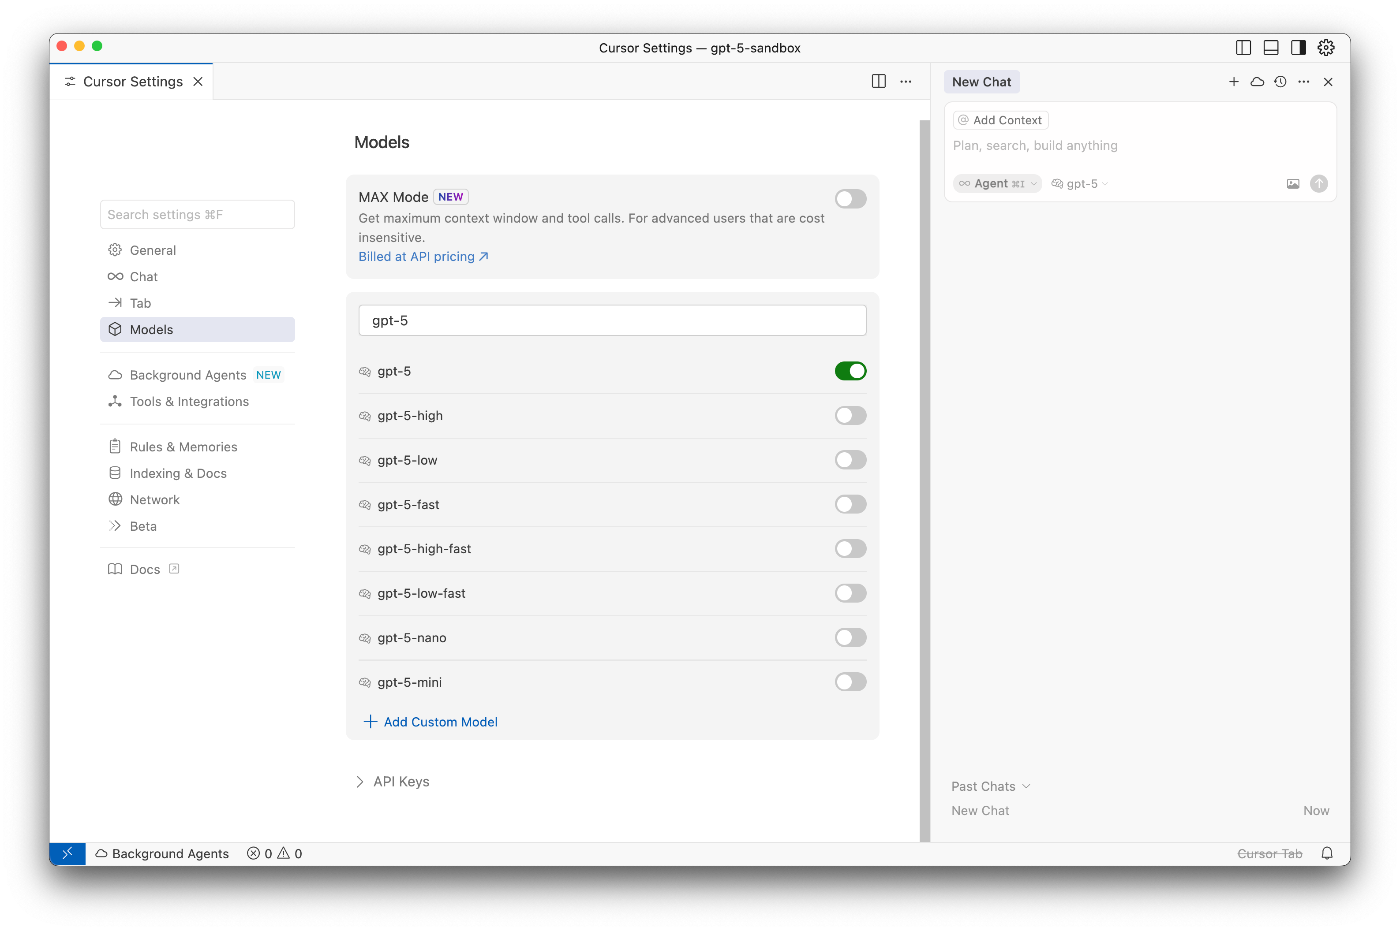Click Add Context button in chat

point(1000,120)
